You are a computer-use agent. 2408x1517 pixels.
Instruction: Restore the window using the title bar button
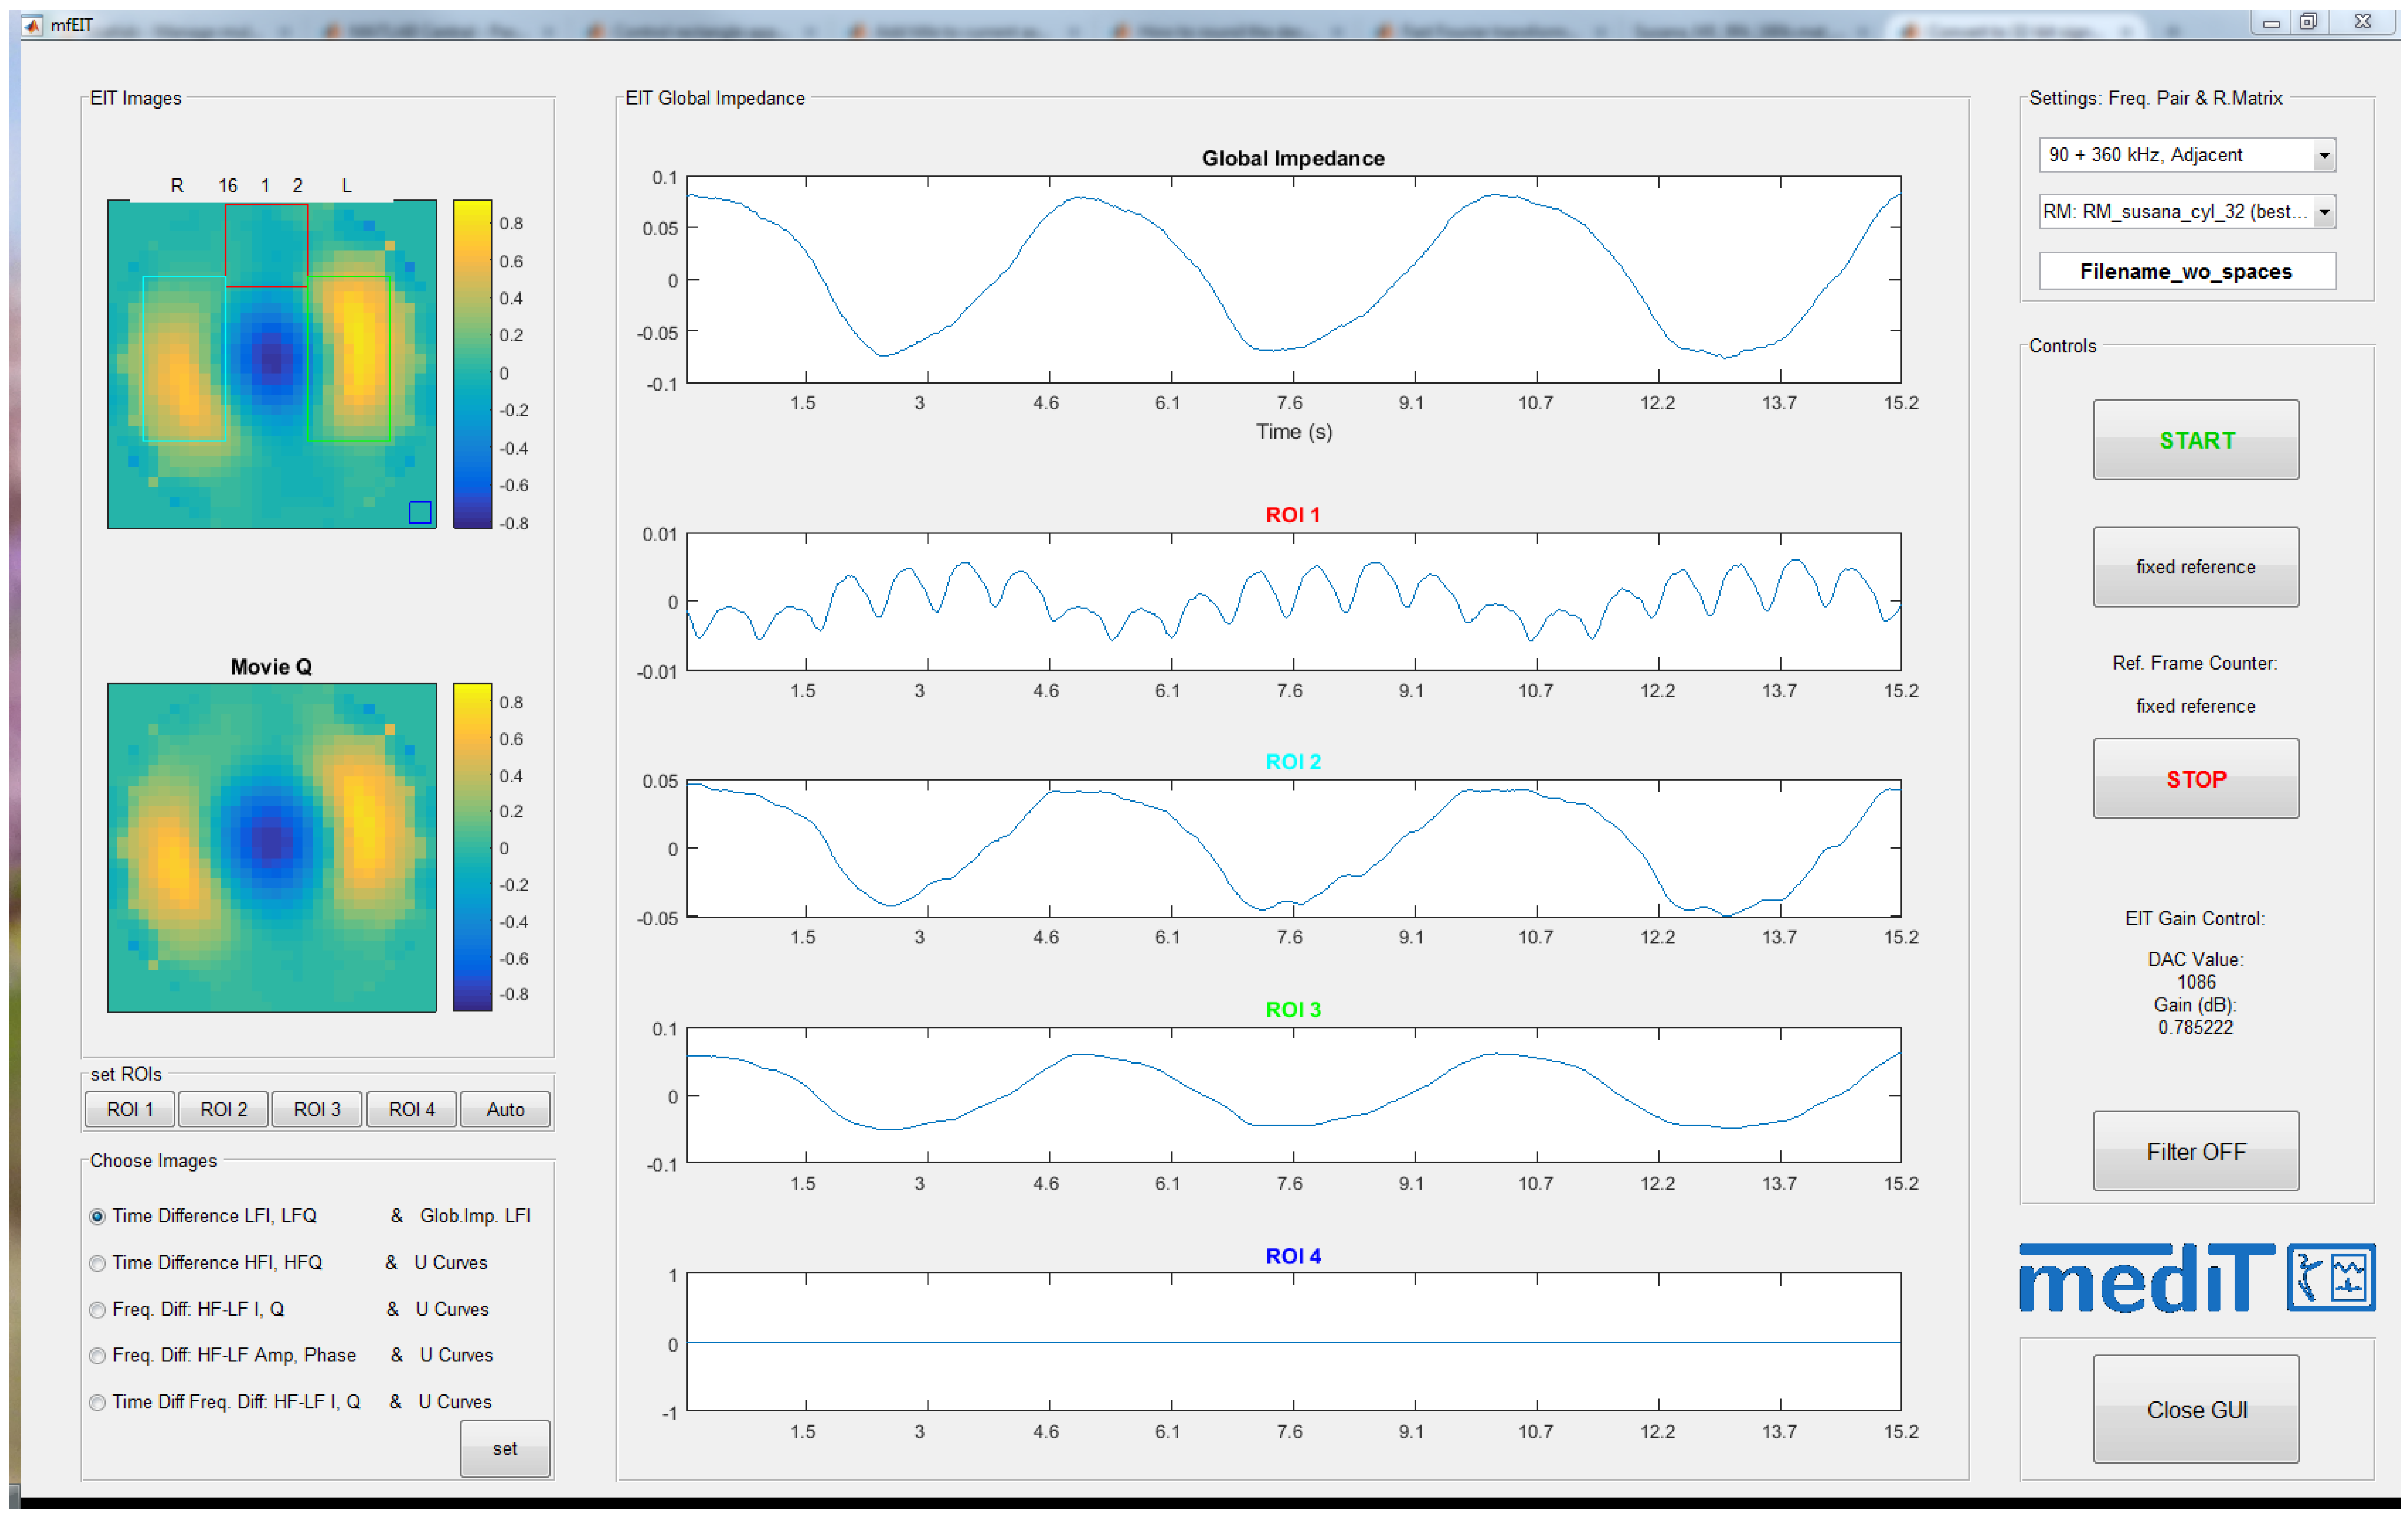[x=2308, y=22]
